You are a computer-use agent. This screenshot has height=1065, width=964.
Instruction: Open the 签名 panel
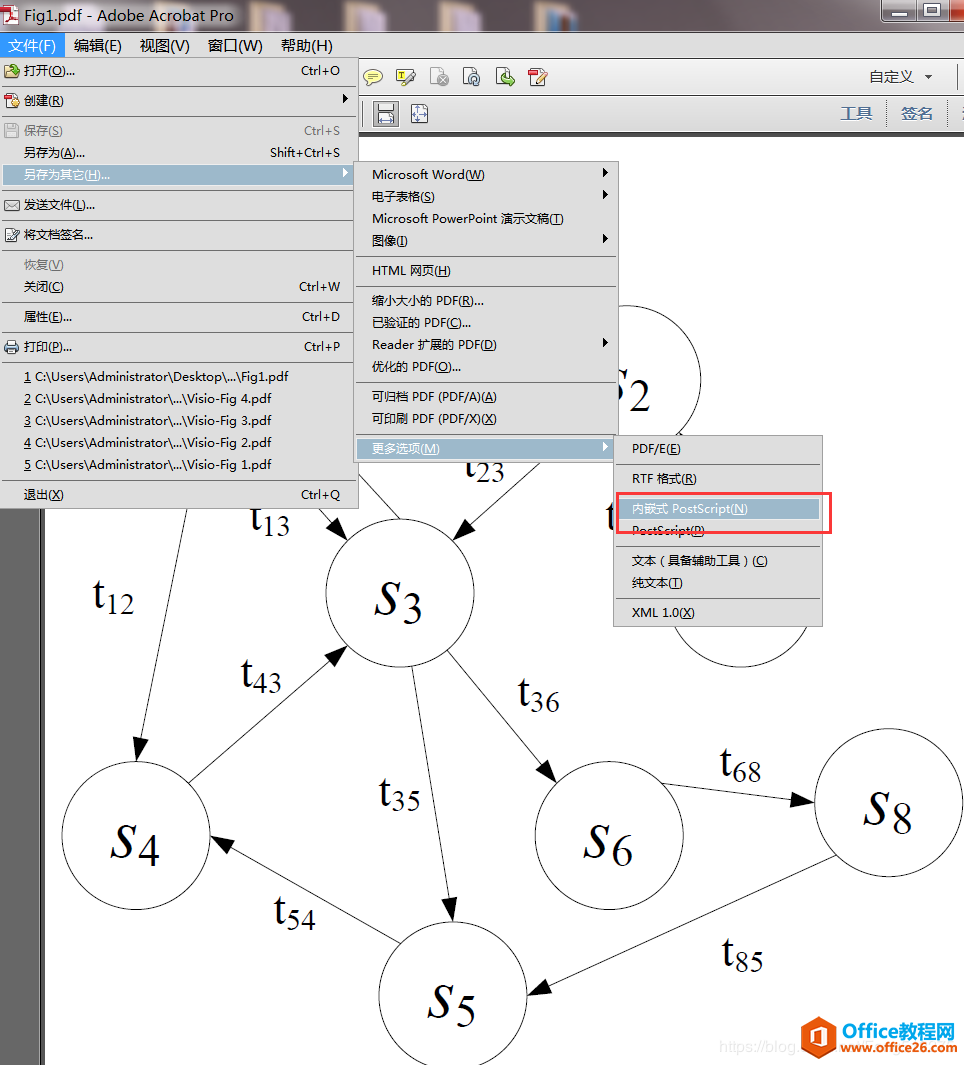pyautogui.click(x=916, y=113)
